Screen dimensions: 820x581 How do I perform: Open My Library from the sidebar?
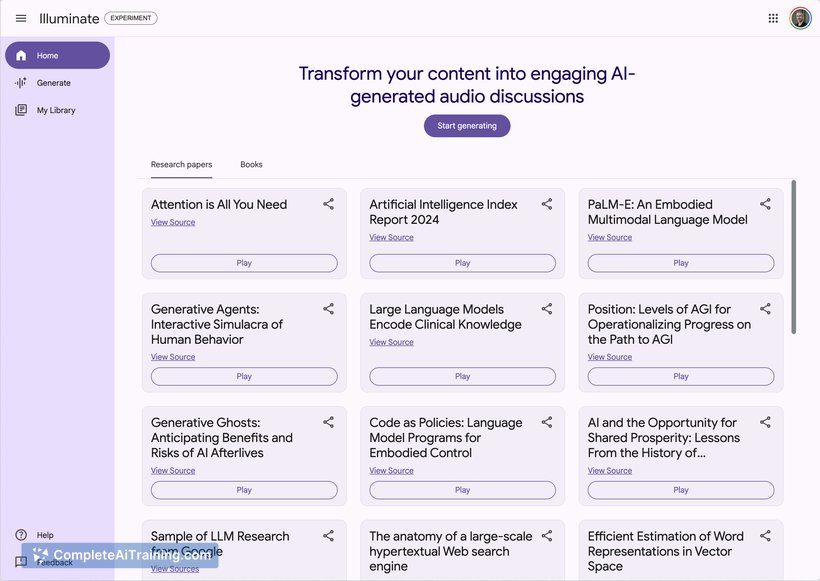55,110
